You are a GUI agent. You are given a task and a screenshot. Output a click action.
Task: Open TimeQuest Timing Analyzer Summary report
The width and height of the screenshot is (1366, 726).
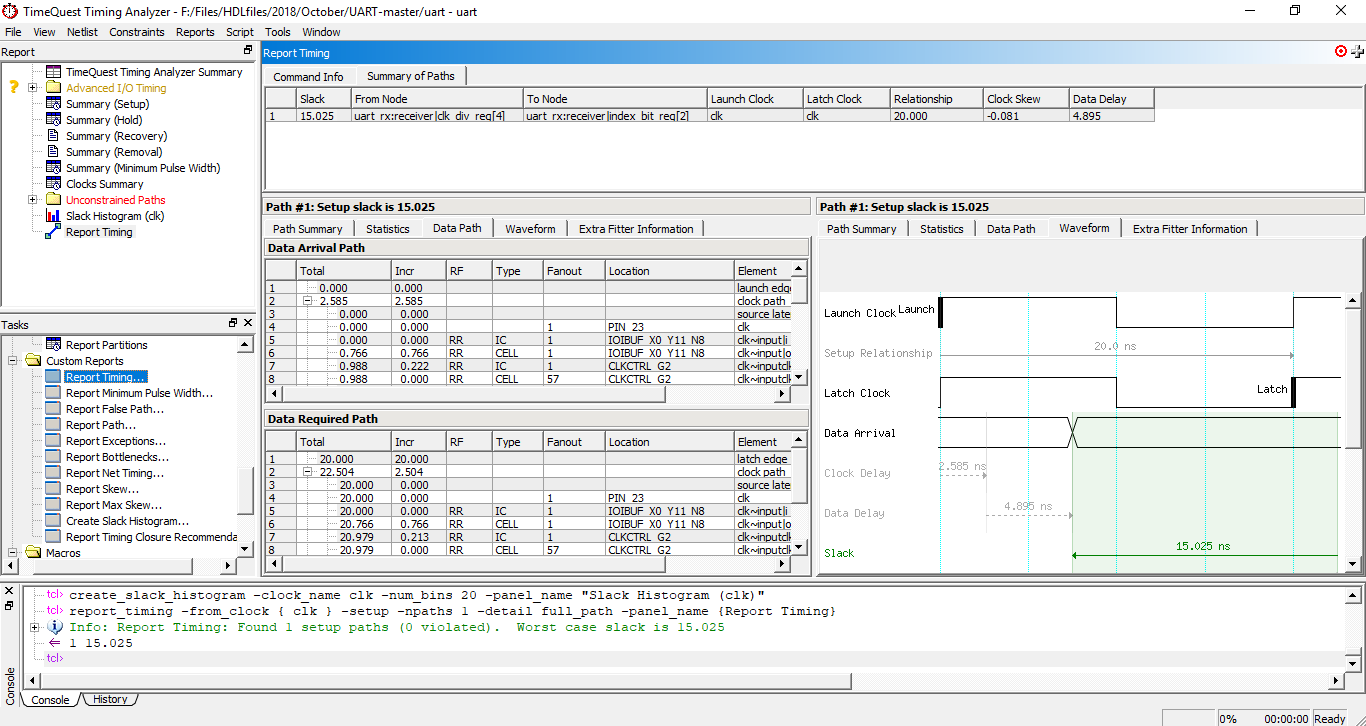pyautogui.click(x=154, y=72)
